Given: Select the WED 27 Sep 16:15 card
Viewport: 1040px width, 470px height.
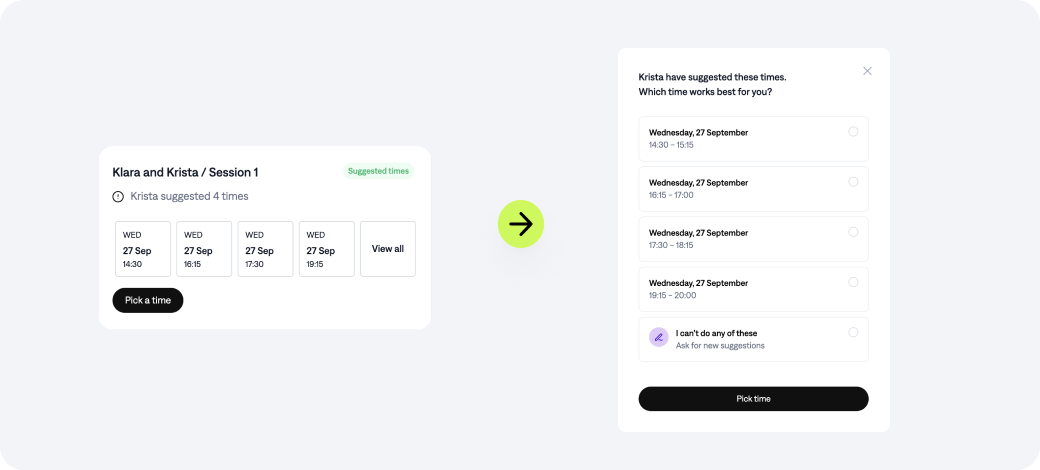Looking at the screenshot, I should tap(204, 249).
